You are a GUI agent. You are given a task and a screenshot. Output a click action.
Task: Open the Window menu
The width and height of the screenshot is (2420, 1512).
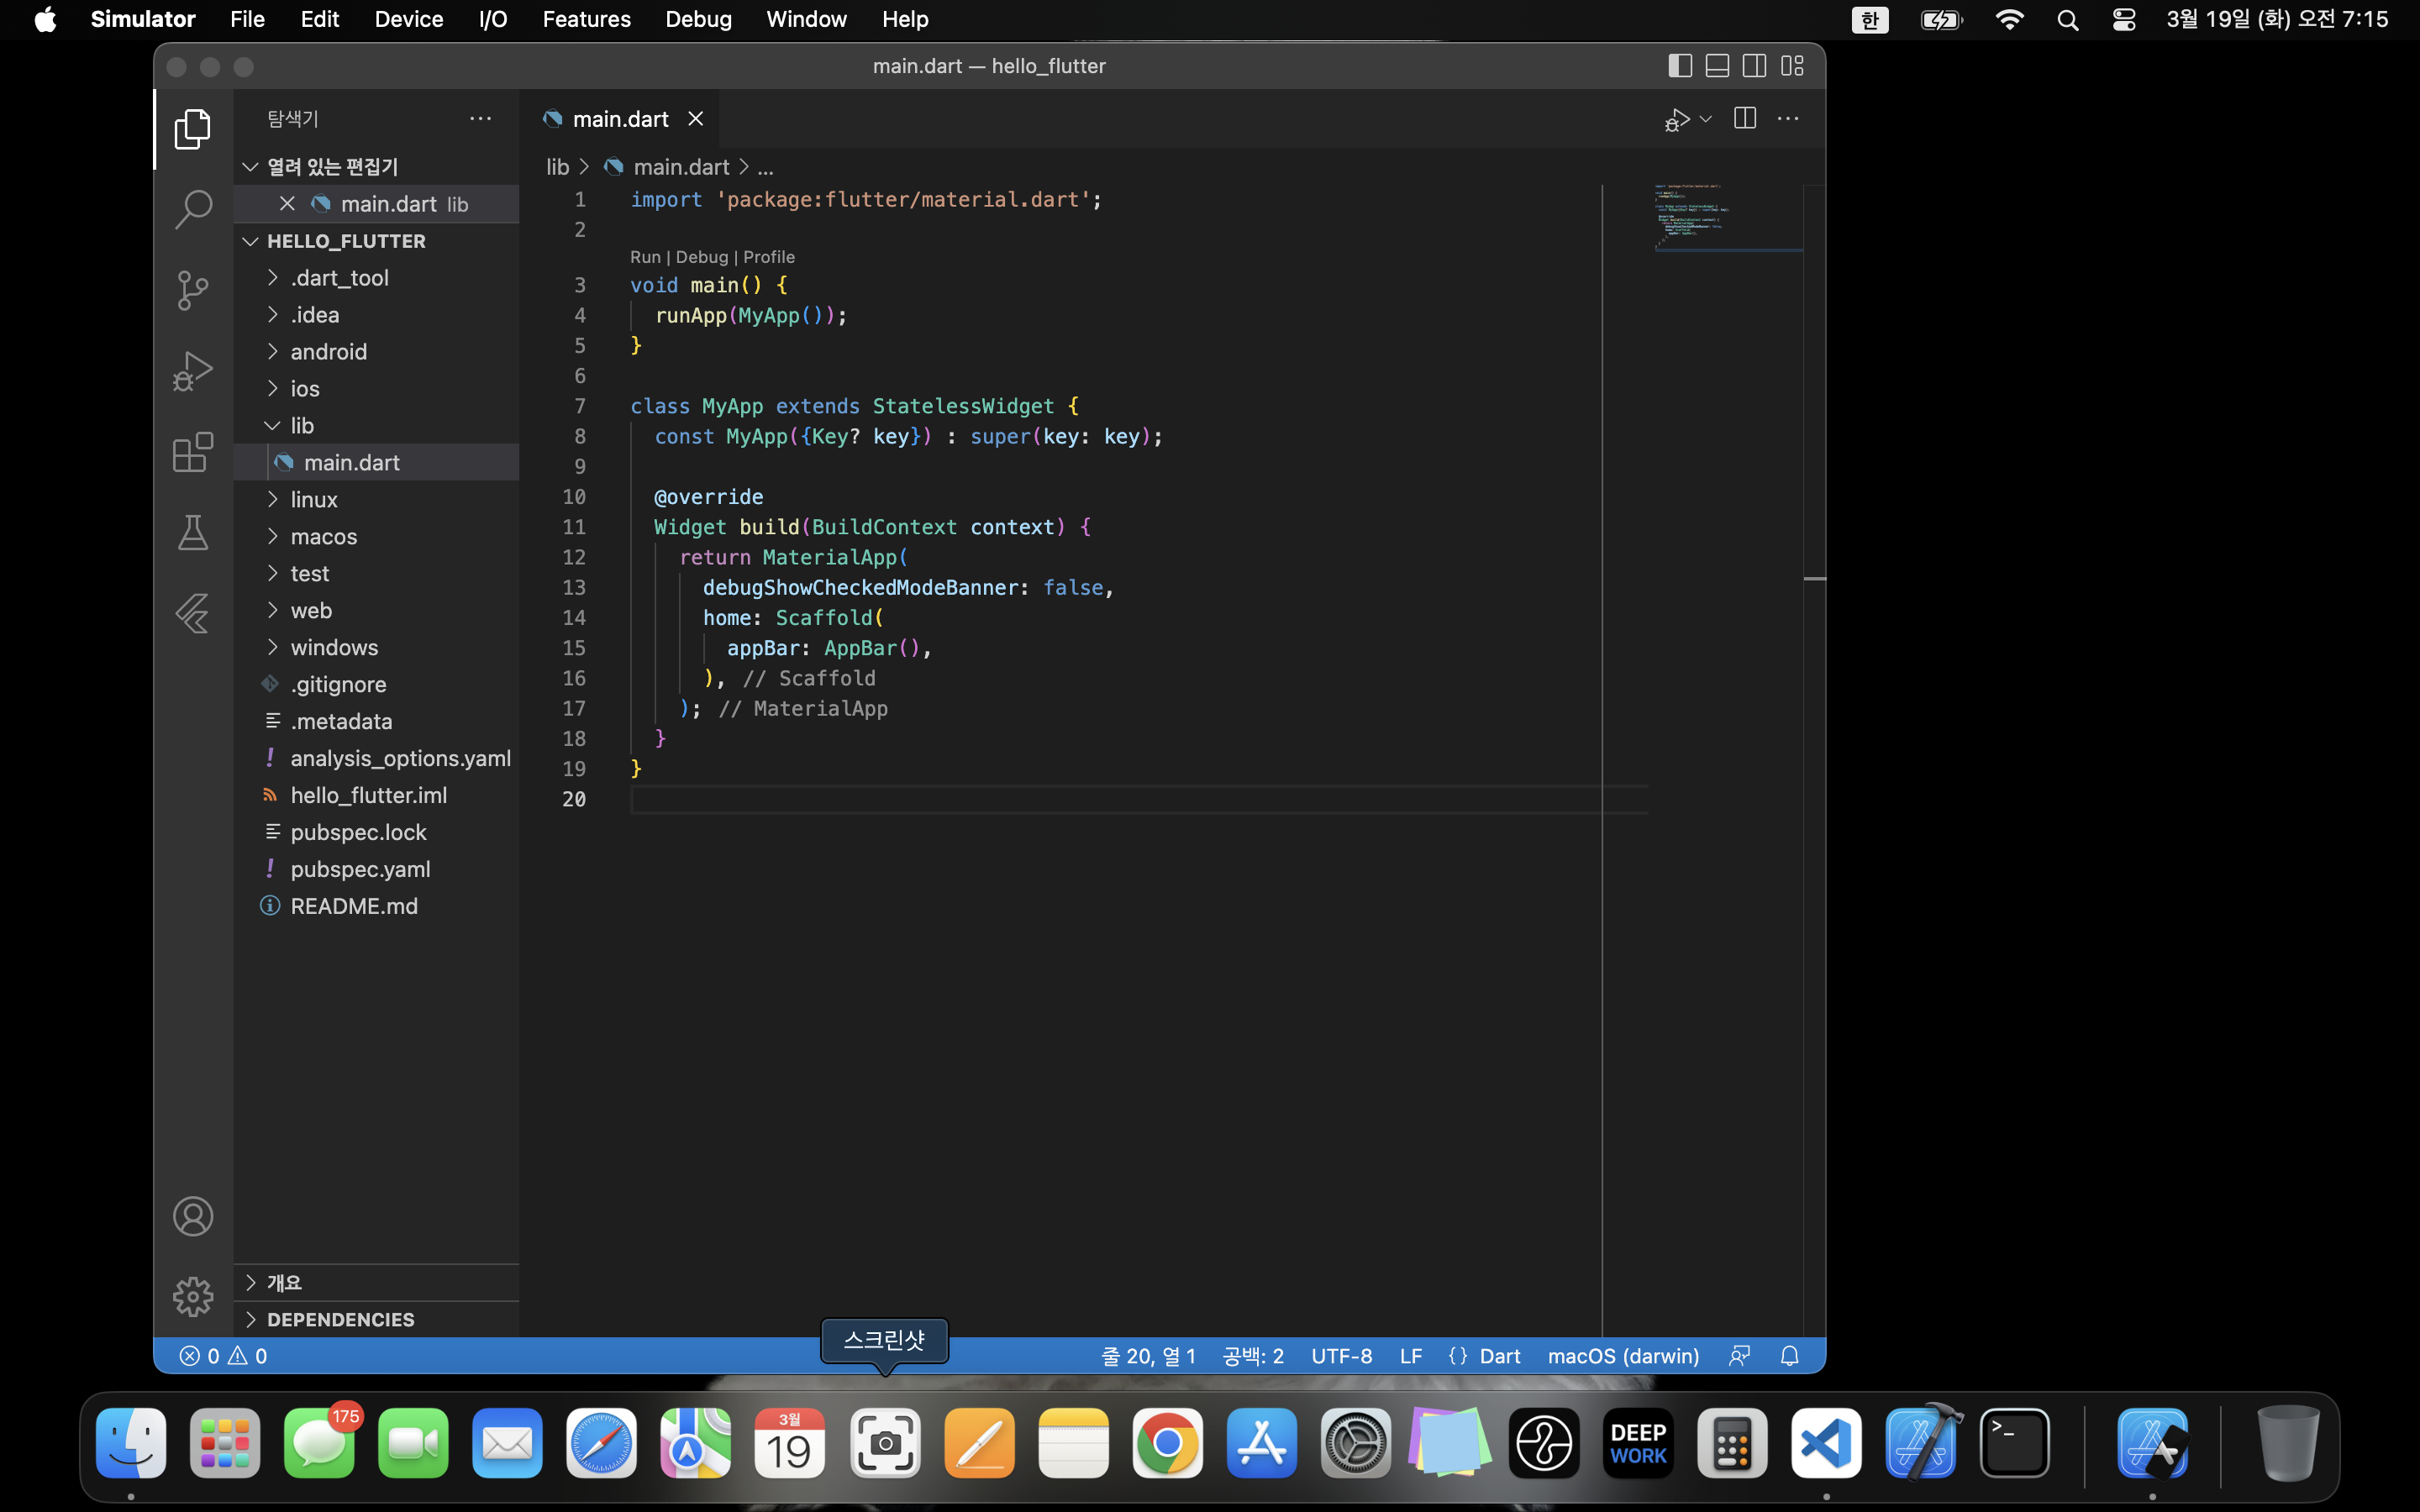point(807,19)
